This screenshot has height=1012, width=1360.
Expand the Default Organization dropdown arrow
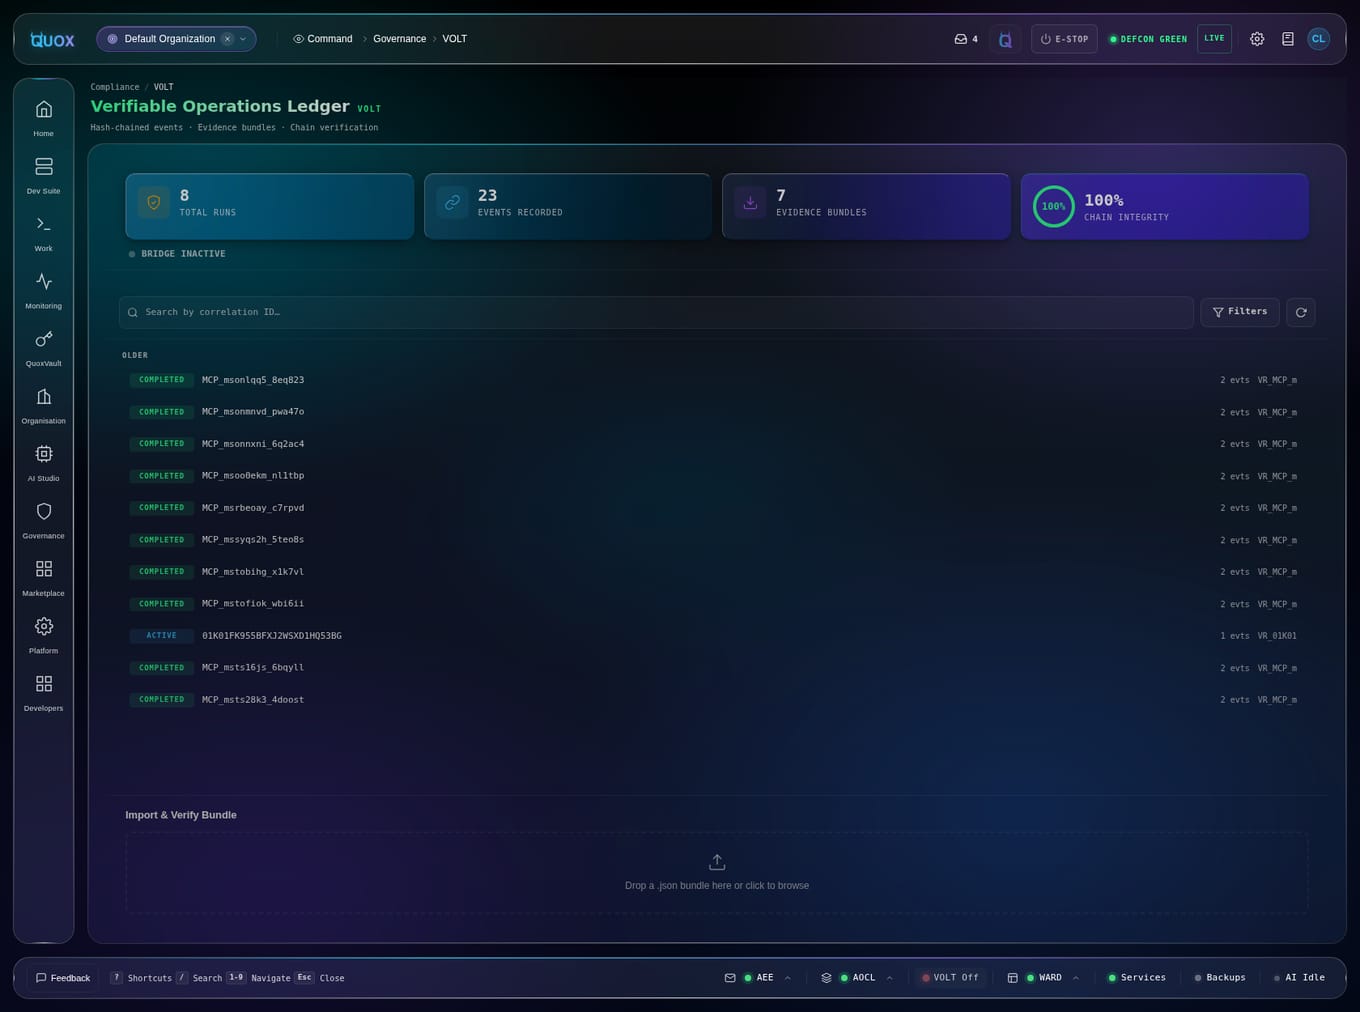pos(243,39)
